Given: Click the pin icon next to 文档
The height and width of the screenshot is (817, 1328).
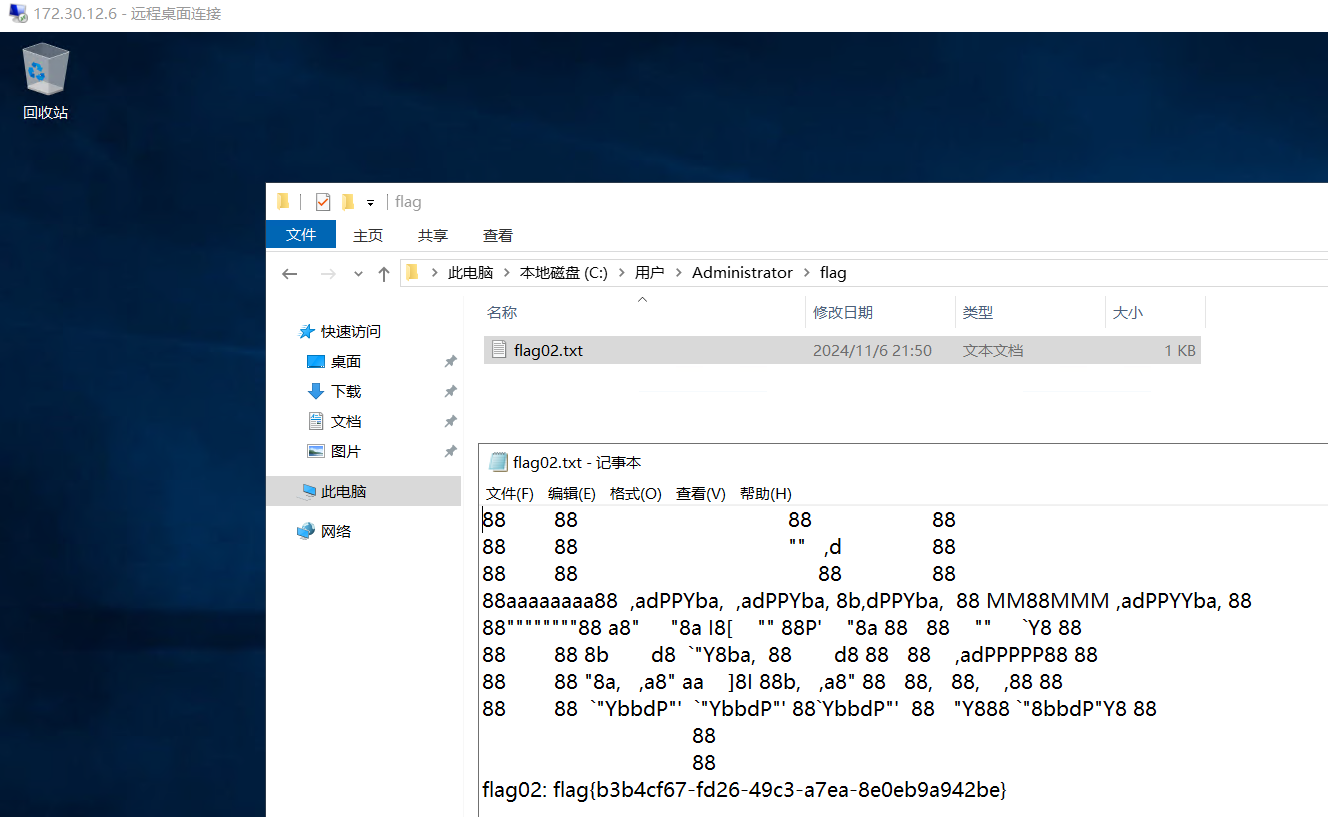Looking at the screenshot, I should point(450,421).
